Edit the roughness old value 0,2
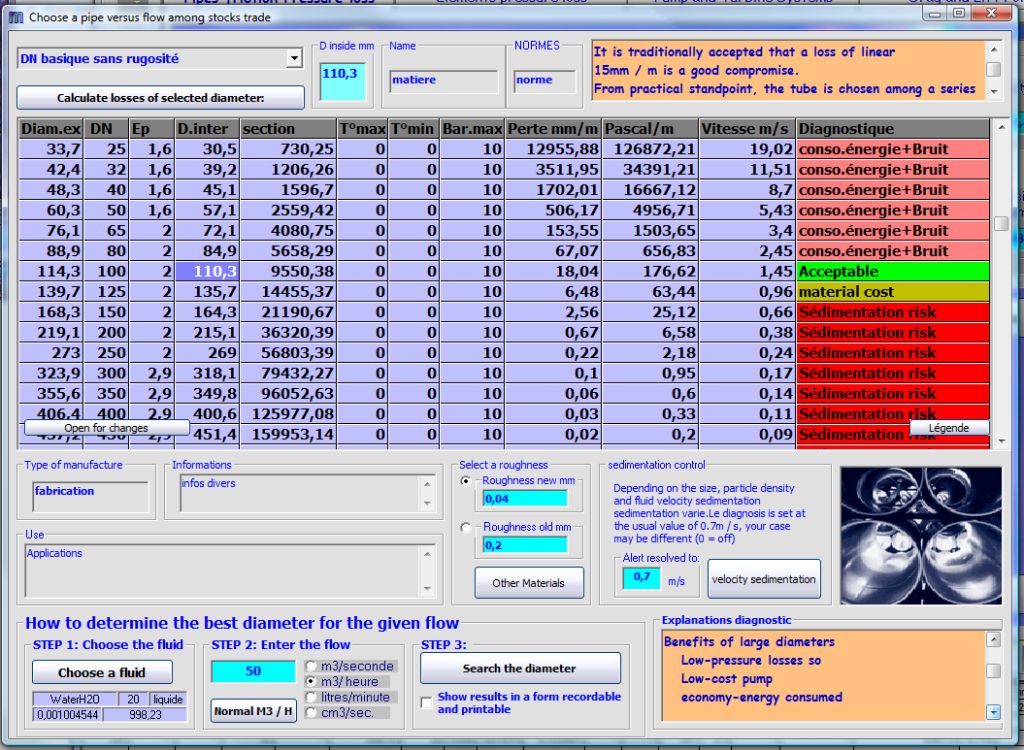The width and height of the screenshot is (1024, 750). (x=524, y=545)
